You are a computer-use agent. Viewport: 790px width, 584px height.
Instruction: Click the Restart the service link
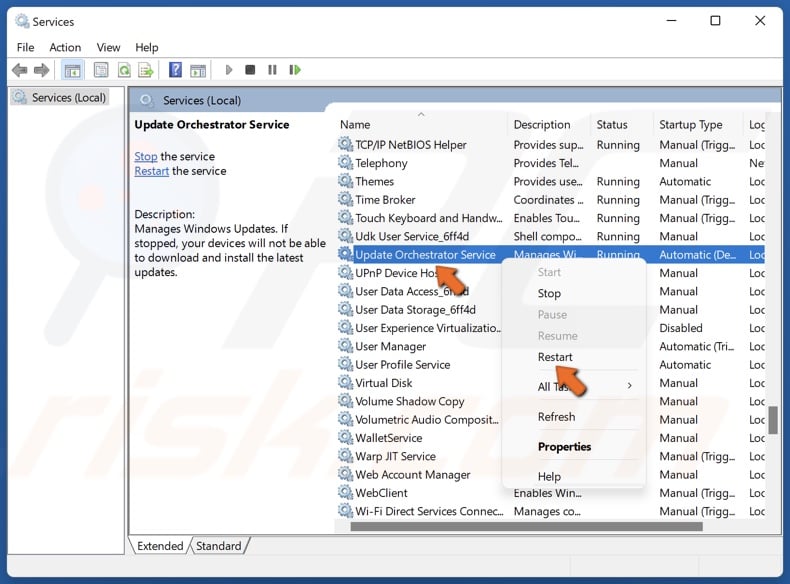point(152,171)
